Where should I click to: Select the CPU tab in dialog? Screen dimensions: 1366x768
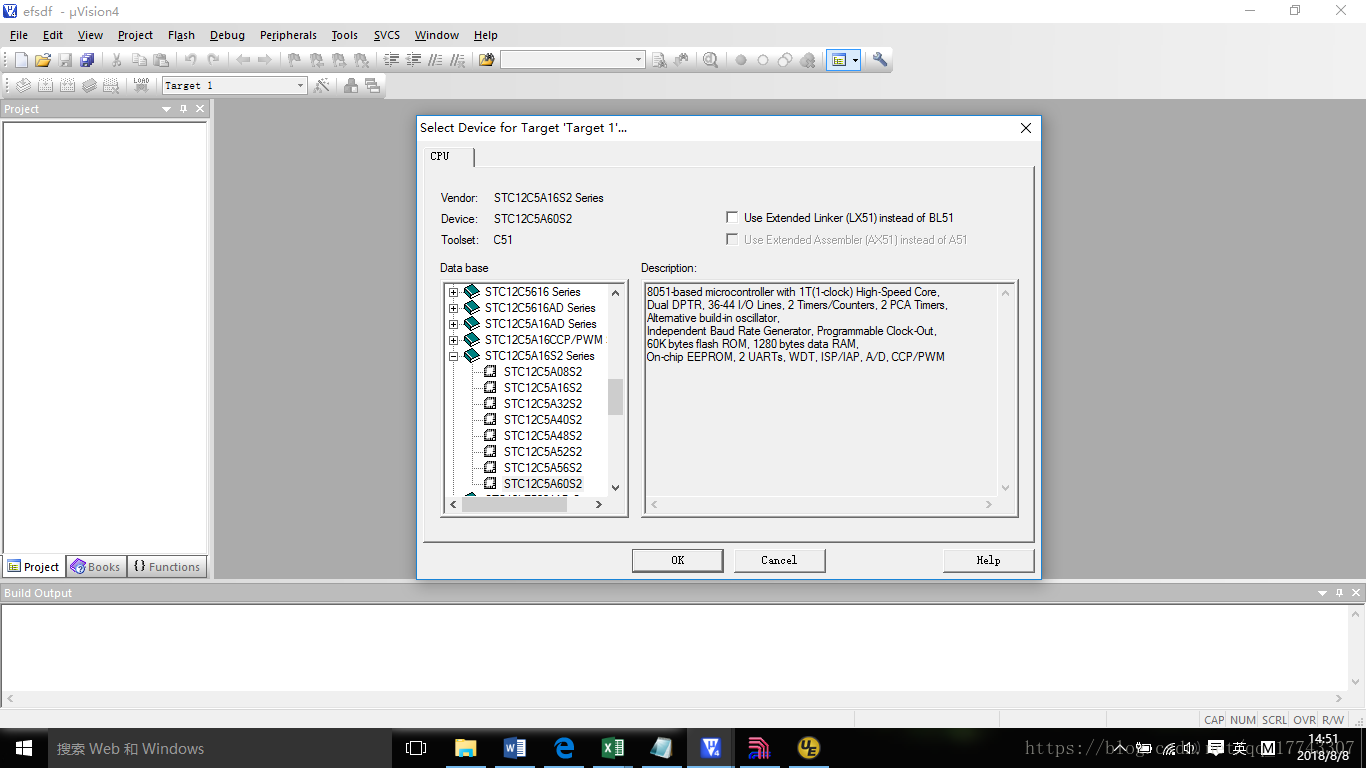[448, 157]
